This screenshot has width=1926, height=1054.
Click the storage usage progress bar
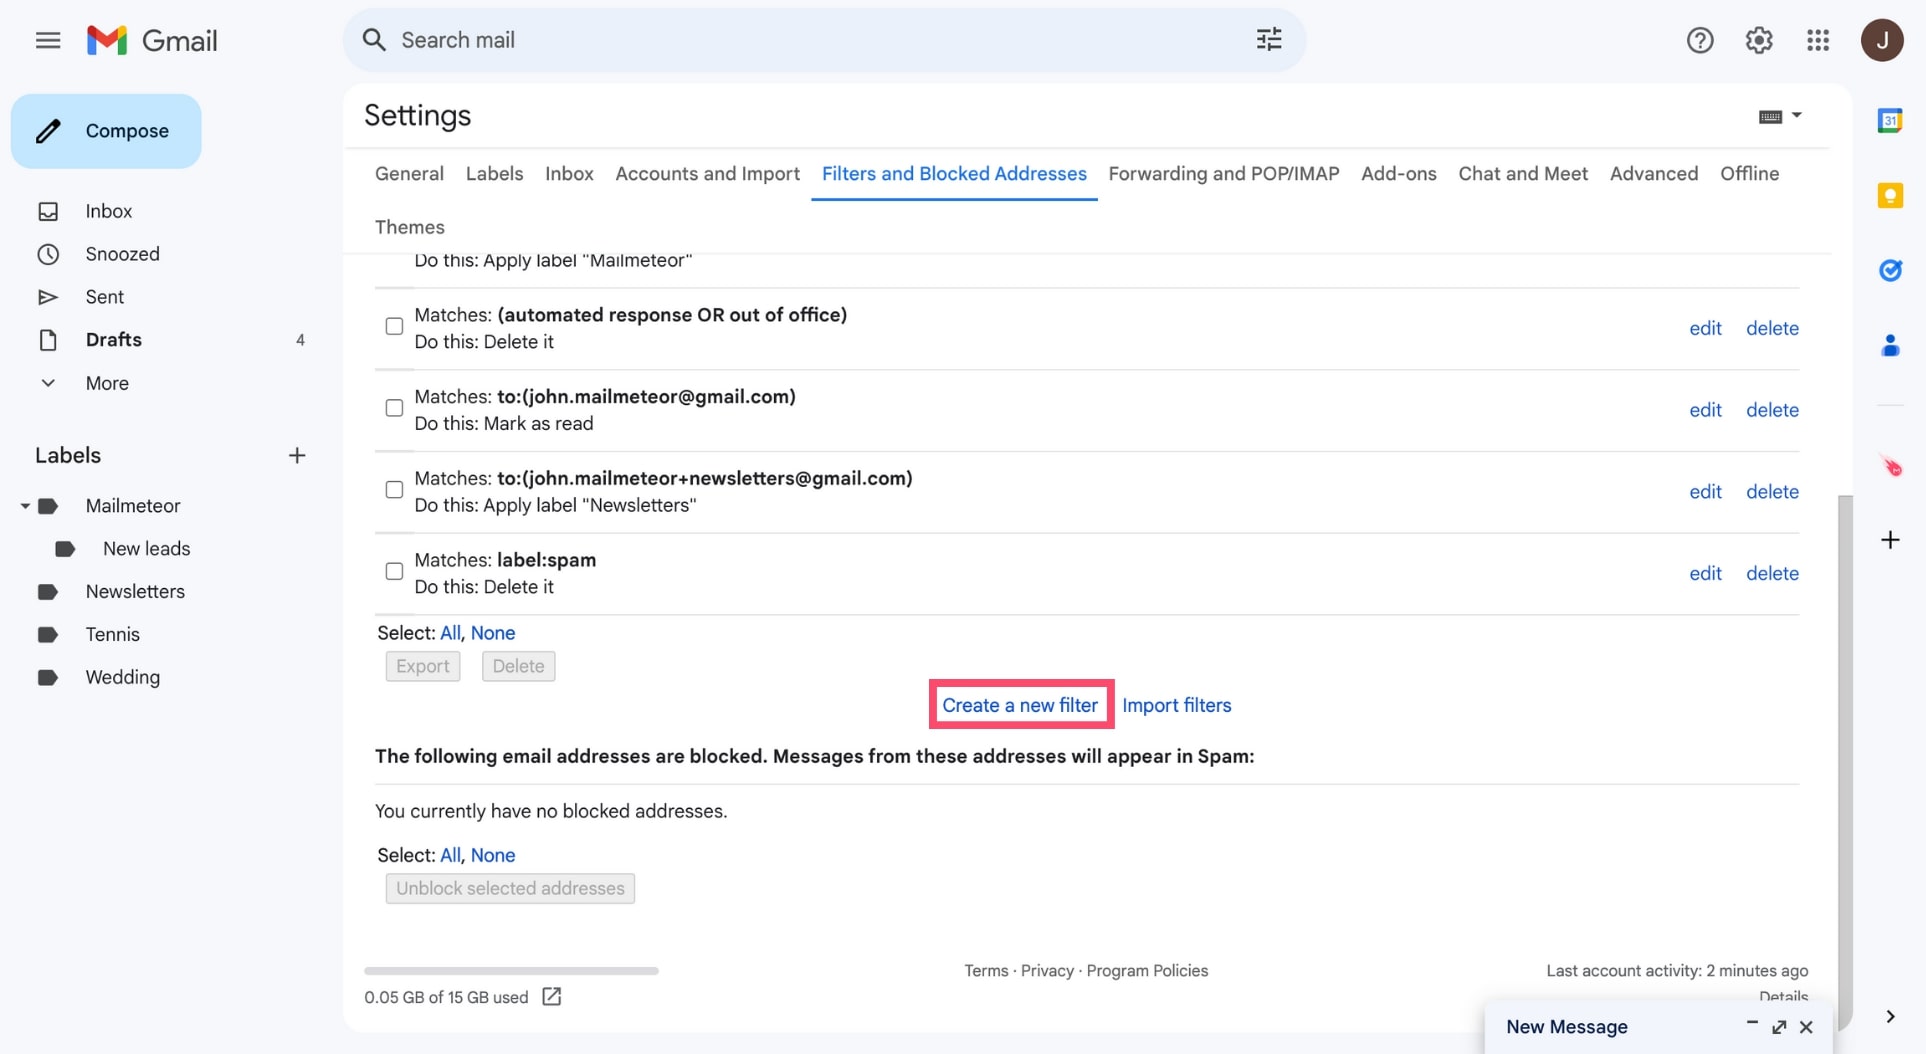coord(510,970)
